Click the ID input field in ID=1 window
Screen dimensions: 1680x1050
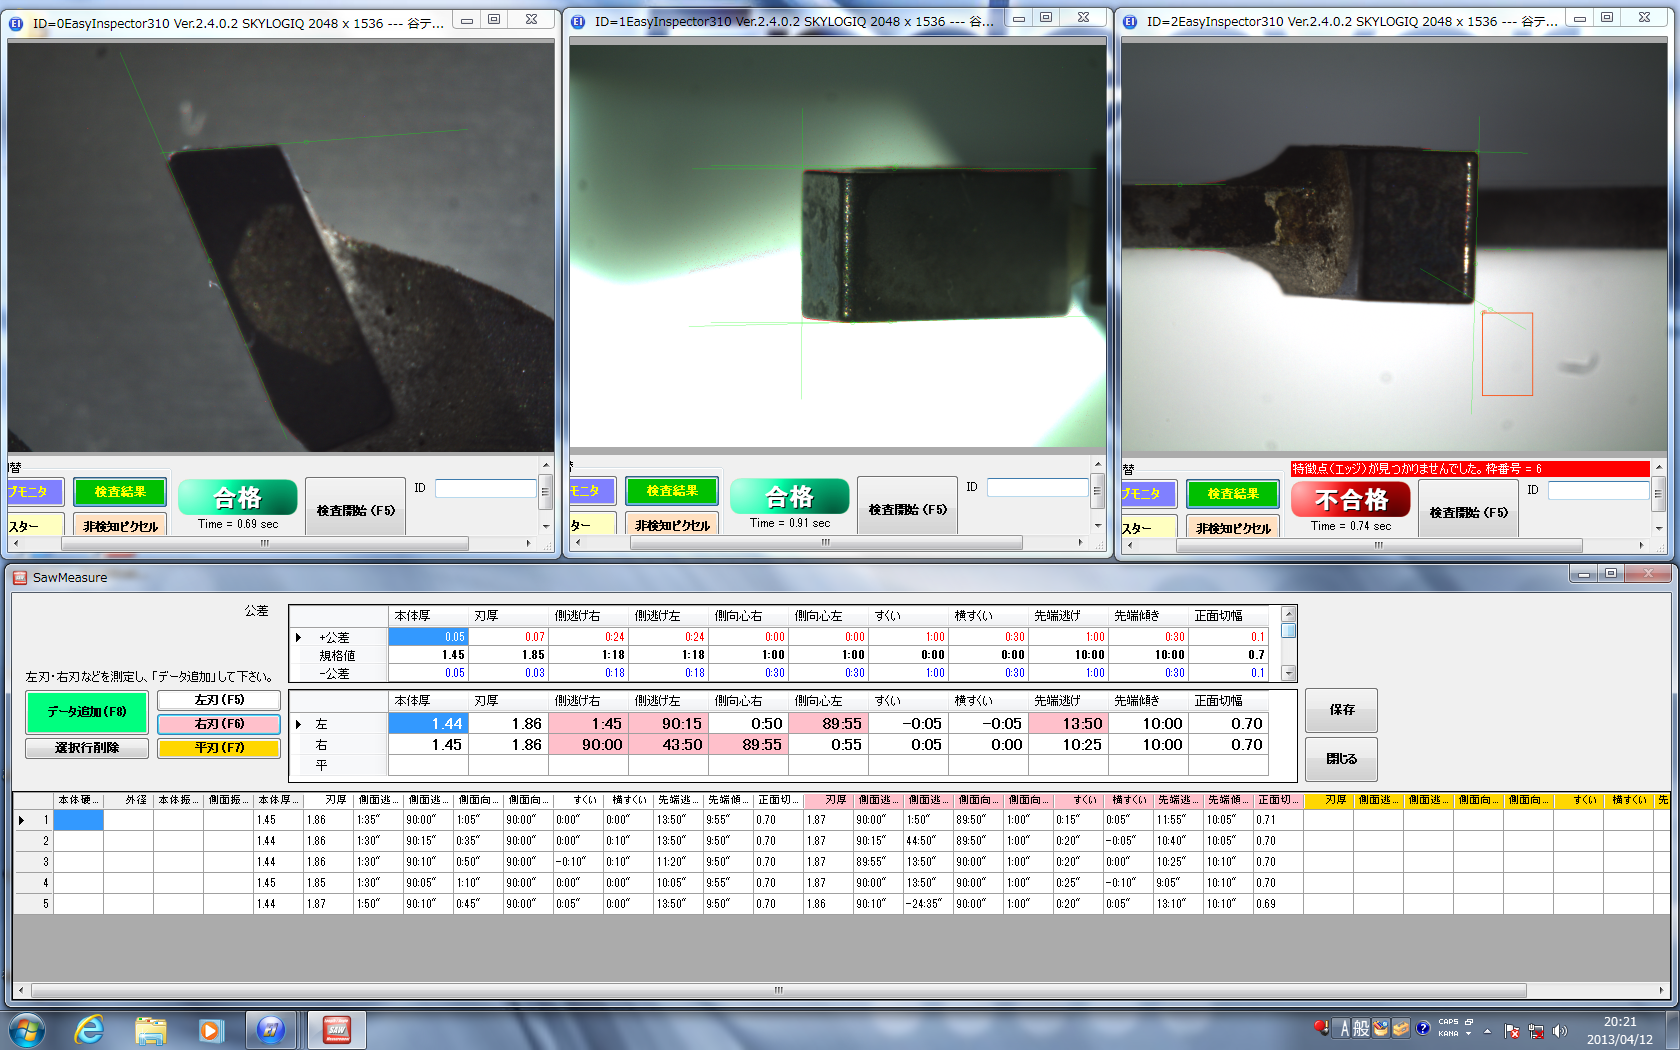[x=1038, y=487]
